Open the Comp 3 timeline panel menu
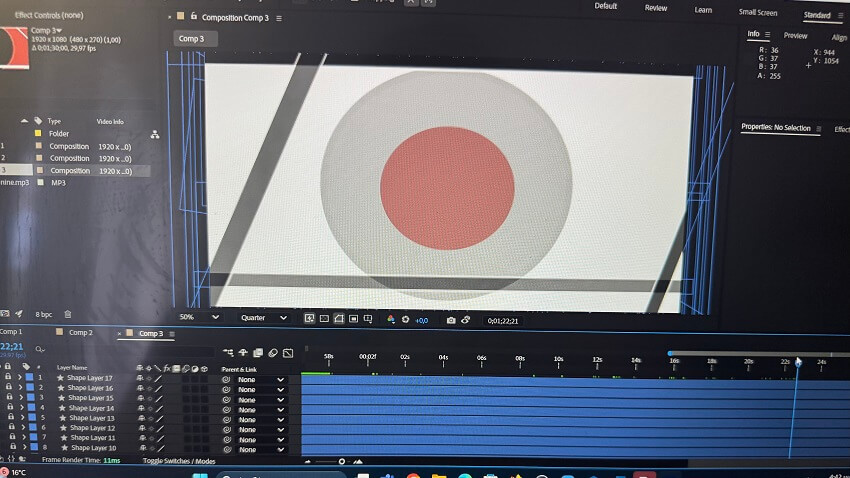The image size is (850, 478). [x=172, y=334]
